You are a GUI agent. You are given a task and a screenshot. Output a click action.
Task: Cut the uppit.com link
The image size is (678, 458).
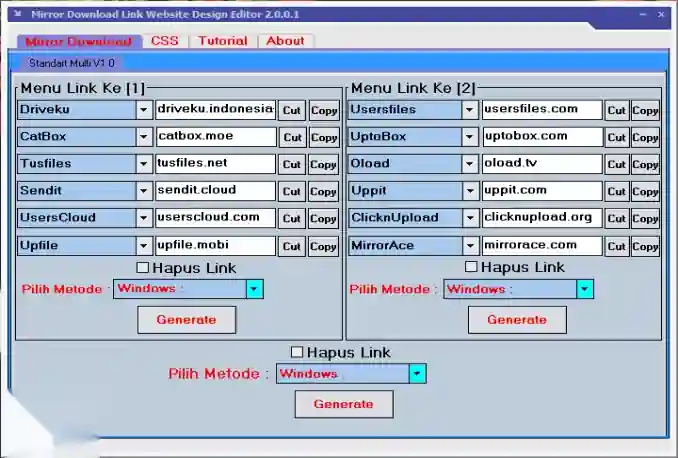pos(617,191)
